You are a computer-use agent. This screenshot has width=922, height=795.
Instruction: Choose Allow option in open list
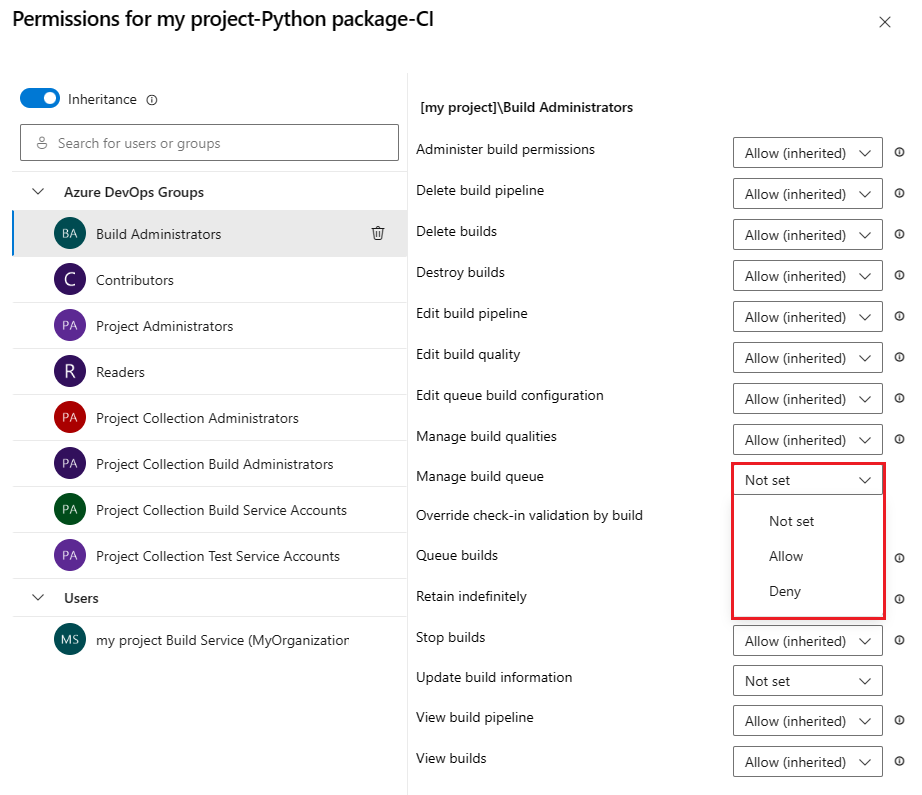[x=808, y=556]
